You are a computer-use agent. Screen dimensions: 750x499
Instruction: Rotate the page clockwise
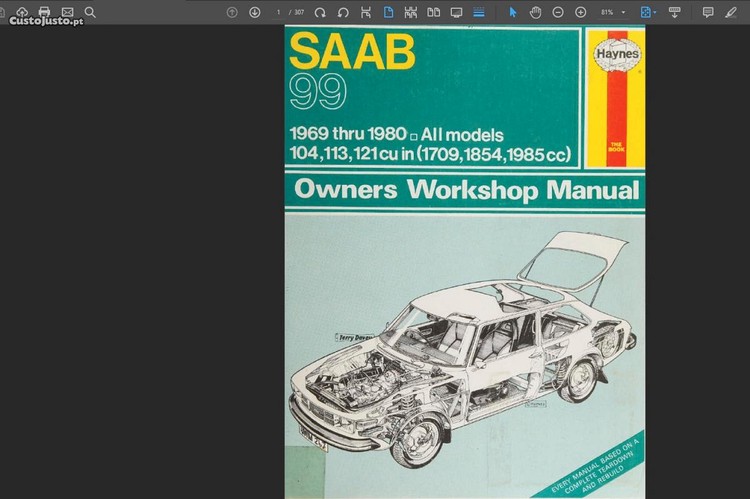tap(320, 12)
